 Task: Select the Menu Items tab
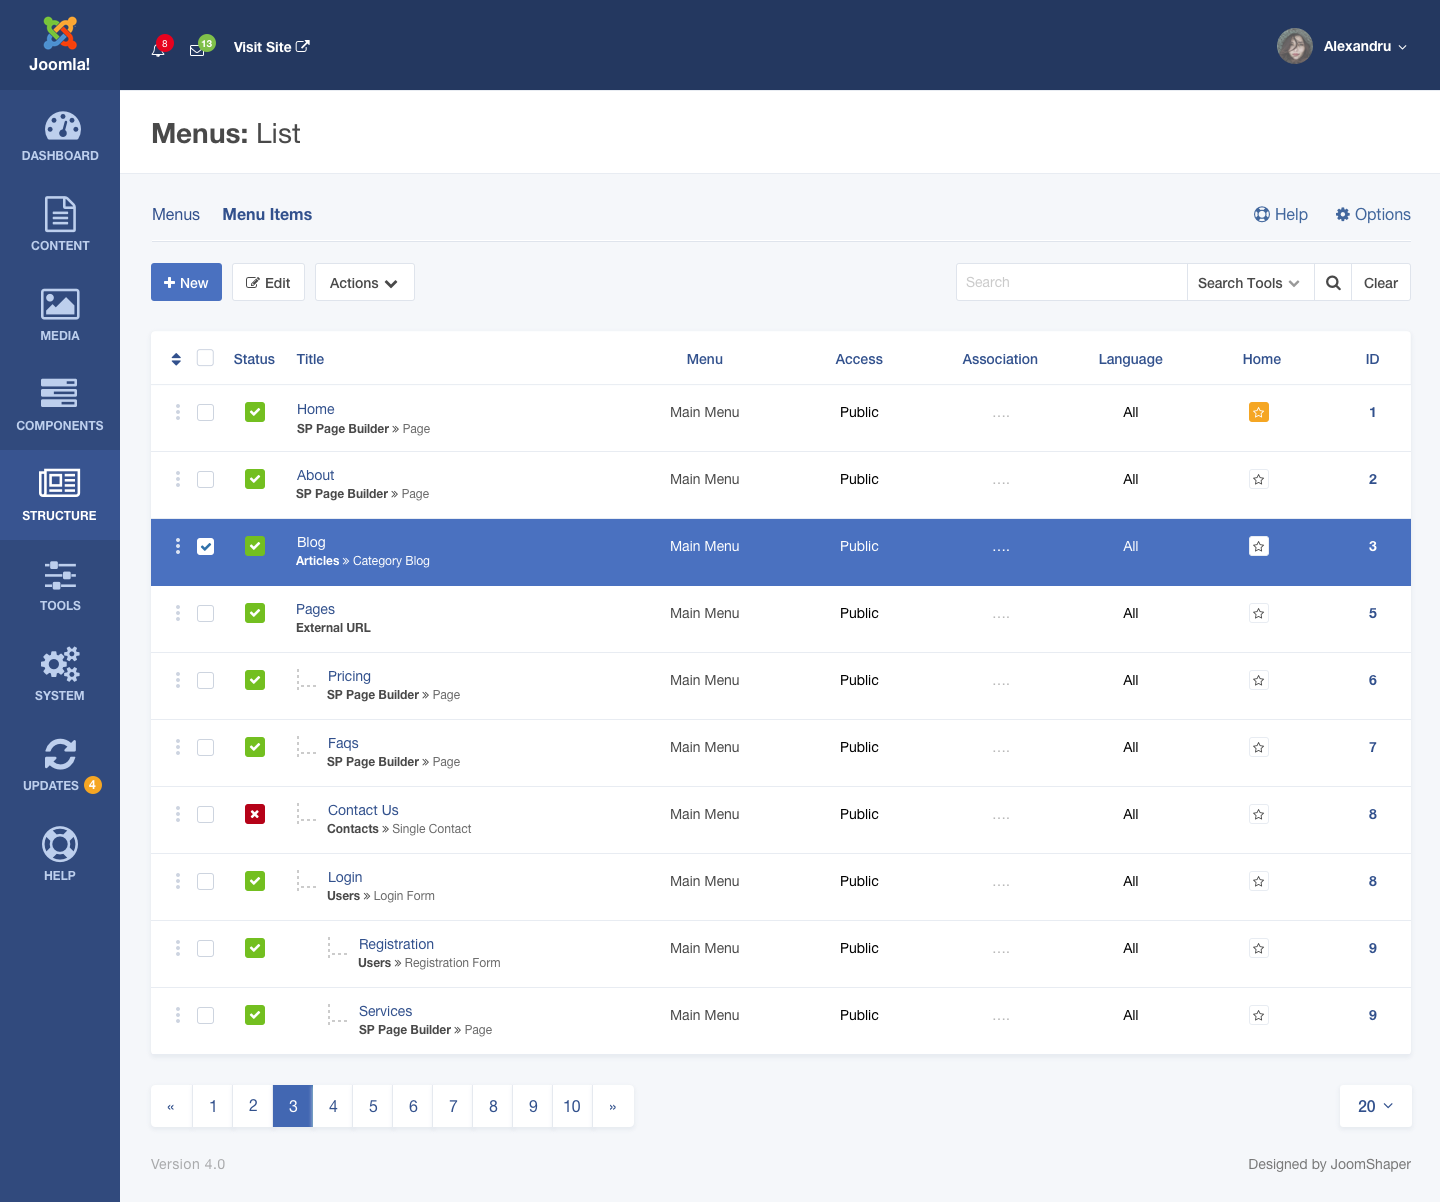267,214
